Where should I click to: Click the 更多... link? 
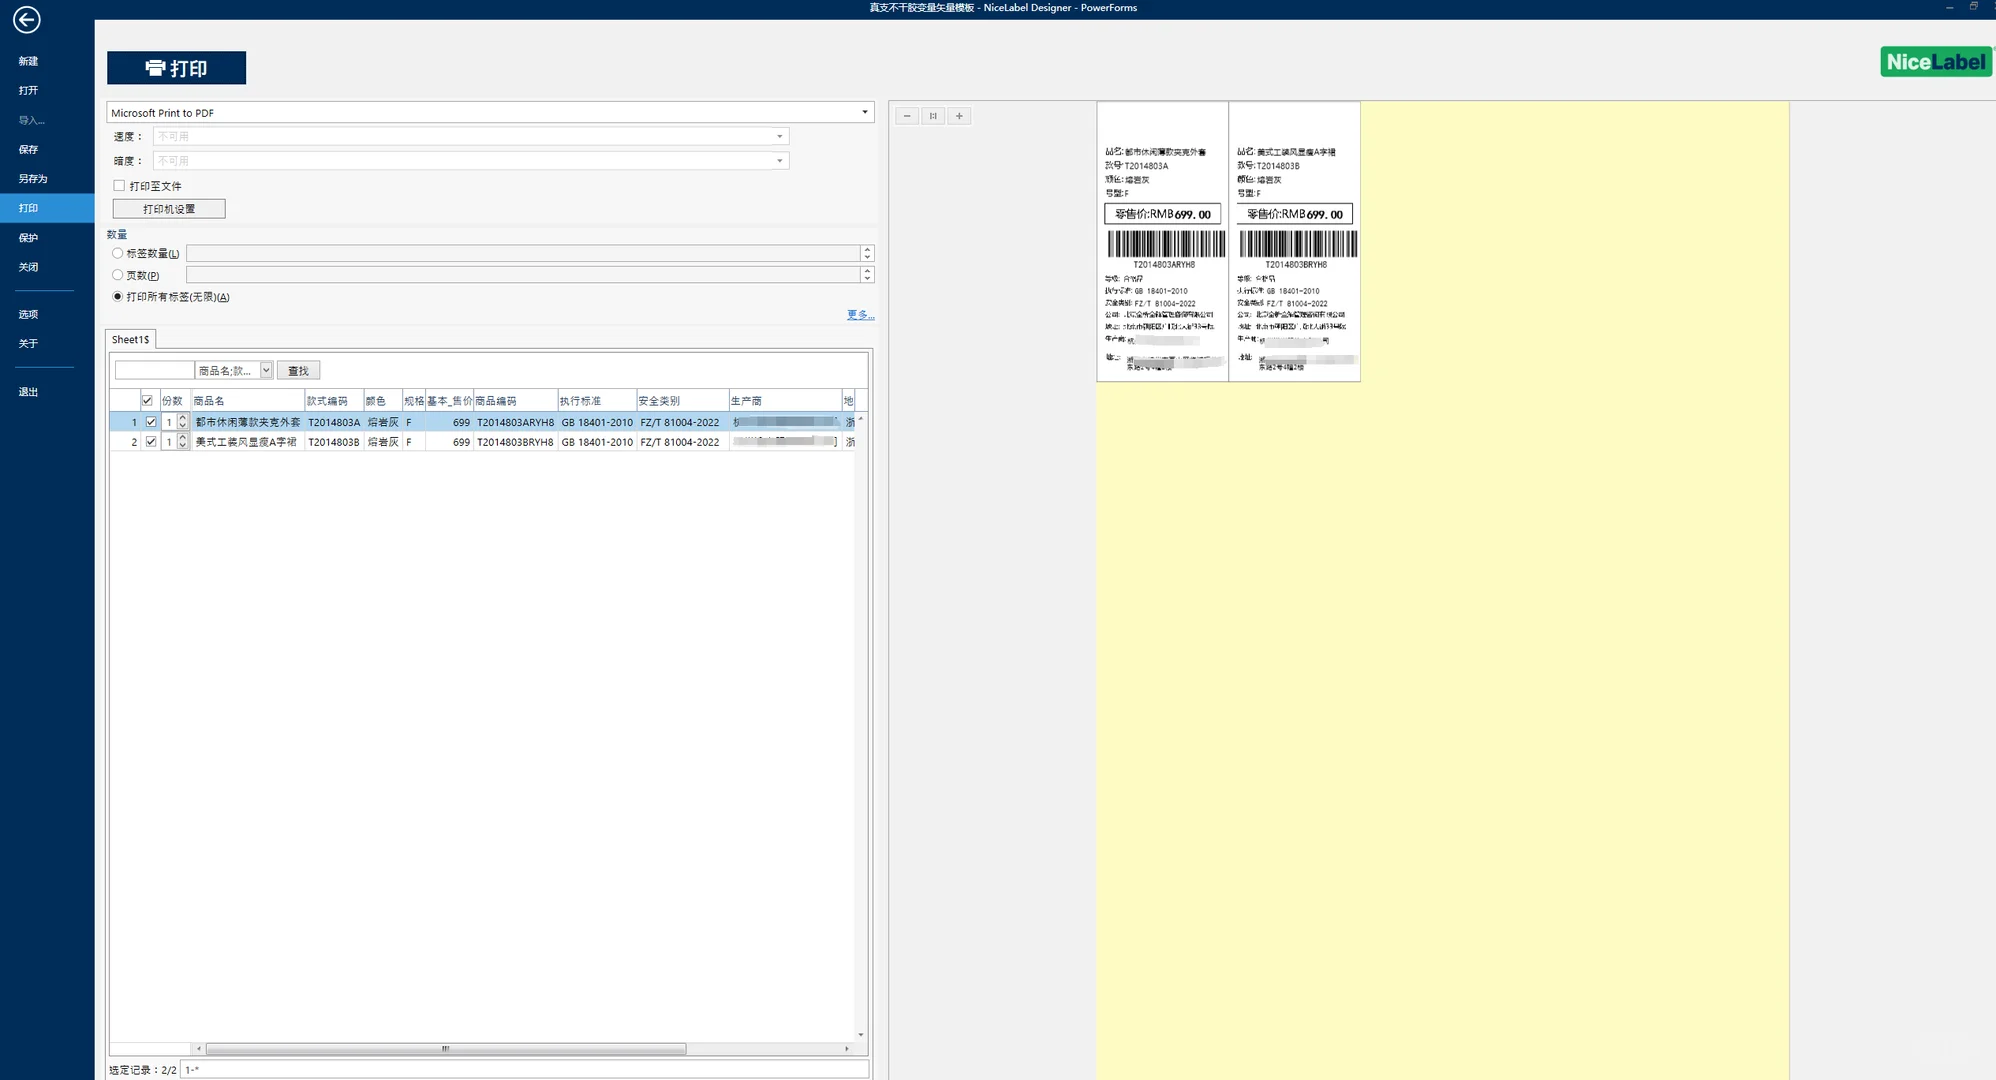859,315
